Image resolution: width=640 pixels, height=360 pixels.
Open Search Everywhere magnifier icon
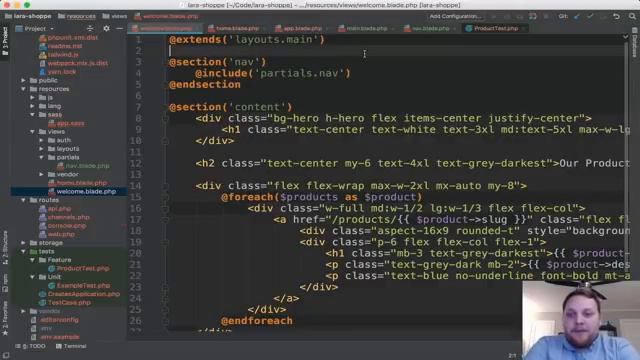click(x=632, y=16)
